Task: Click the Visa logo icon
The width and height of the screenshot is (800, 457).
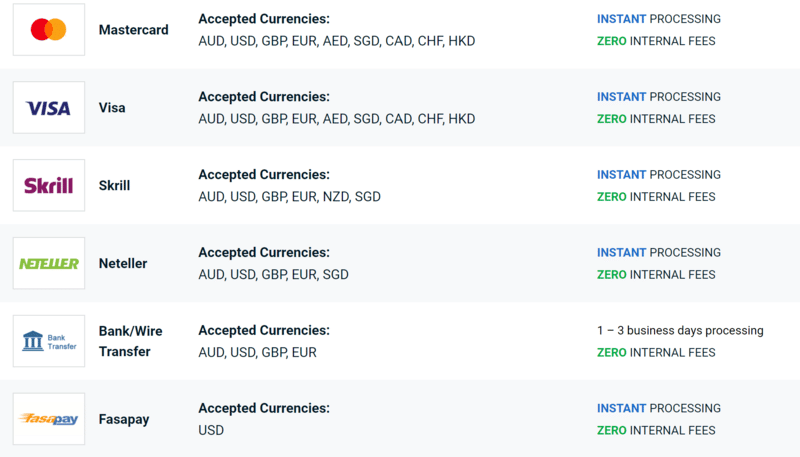Action: click(x=48, y=108)
